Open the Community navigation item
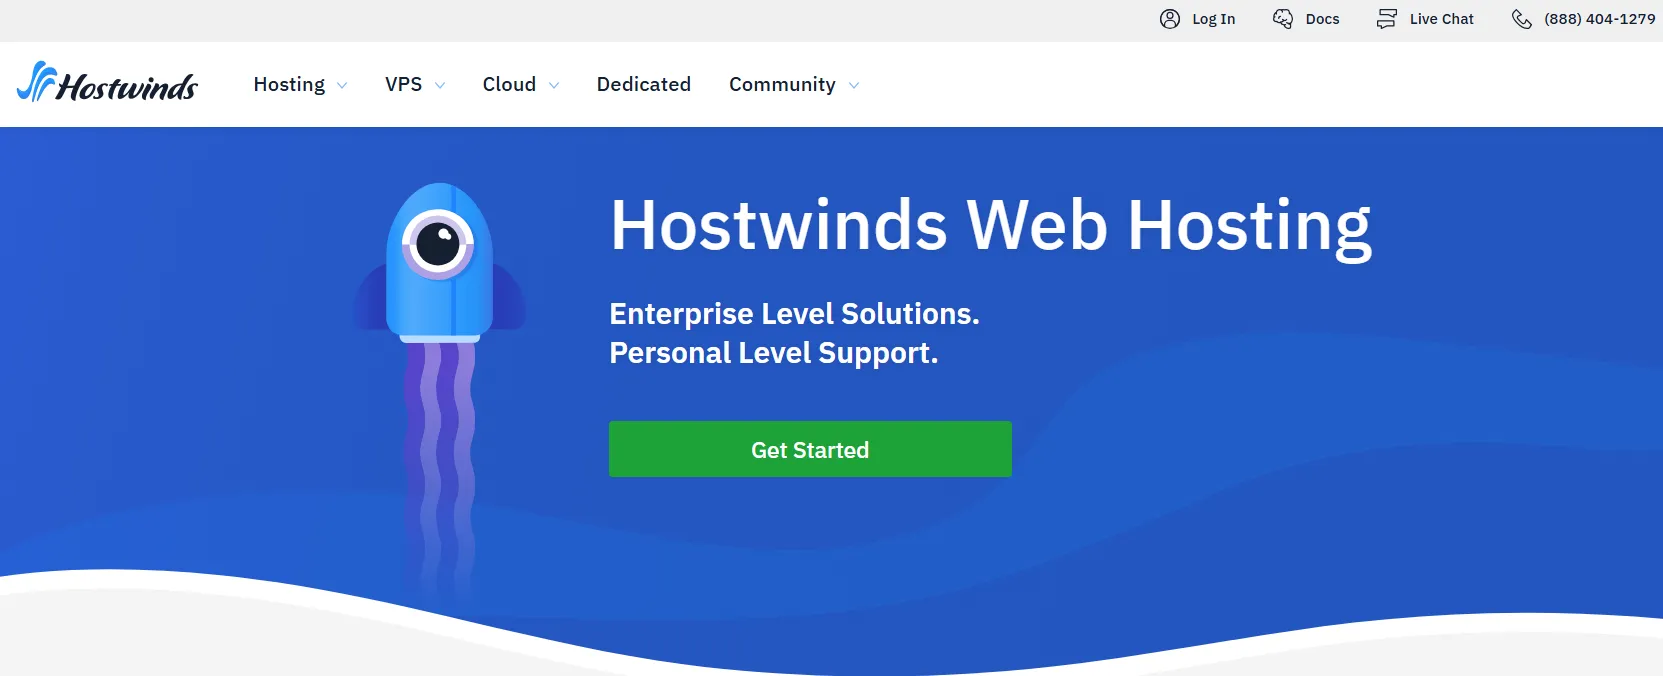 tap(782, 84)
